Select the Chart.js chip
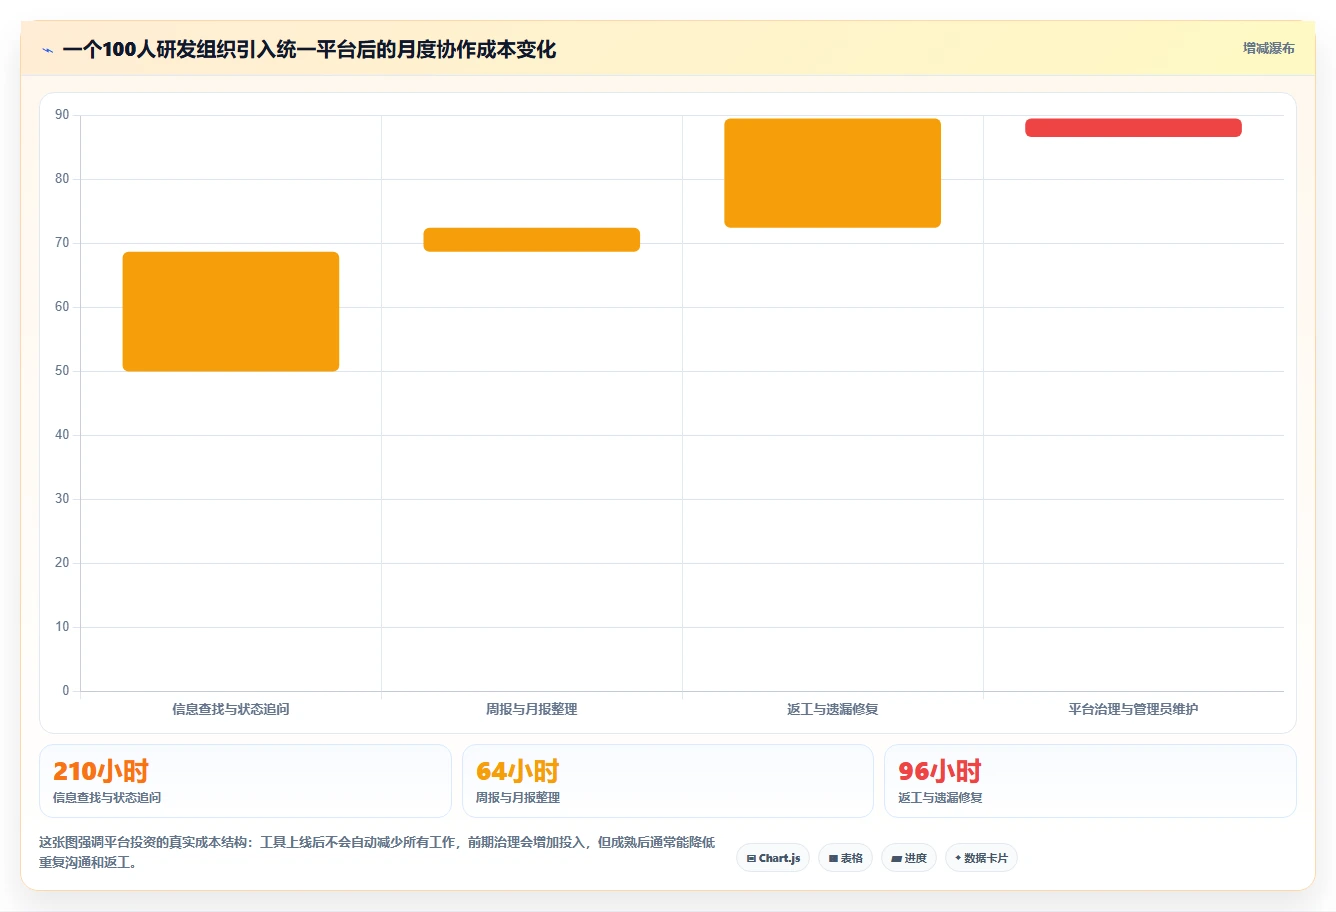Image resolution: width=1336 pixels, height=912 pixels. (x=773, y=858)
